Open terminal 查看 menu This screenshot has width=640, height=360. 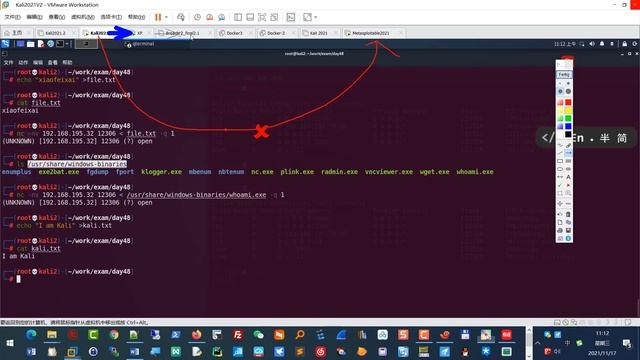pos(52,62)
